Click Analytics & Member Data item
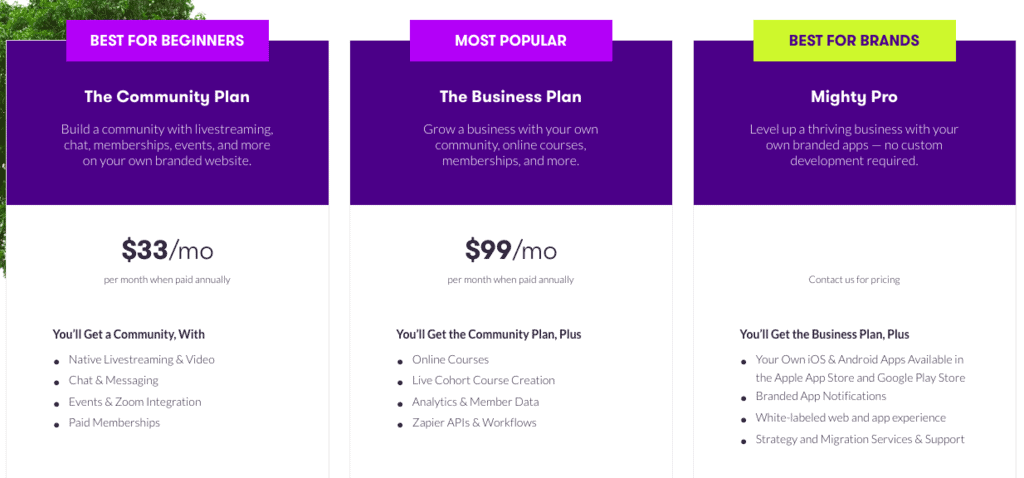This screenshot has height=478, width=1024. point(475,402)
